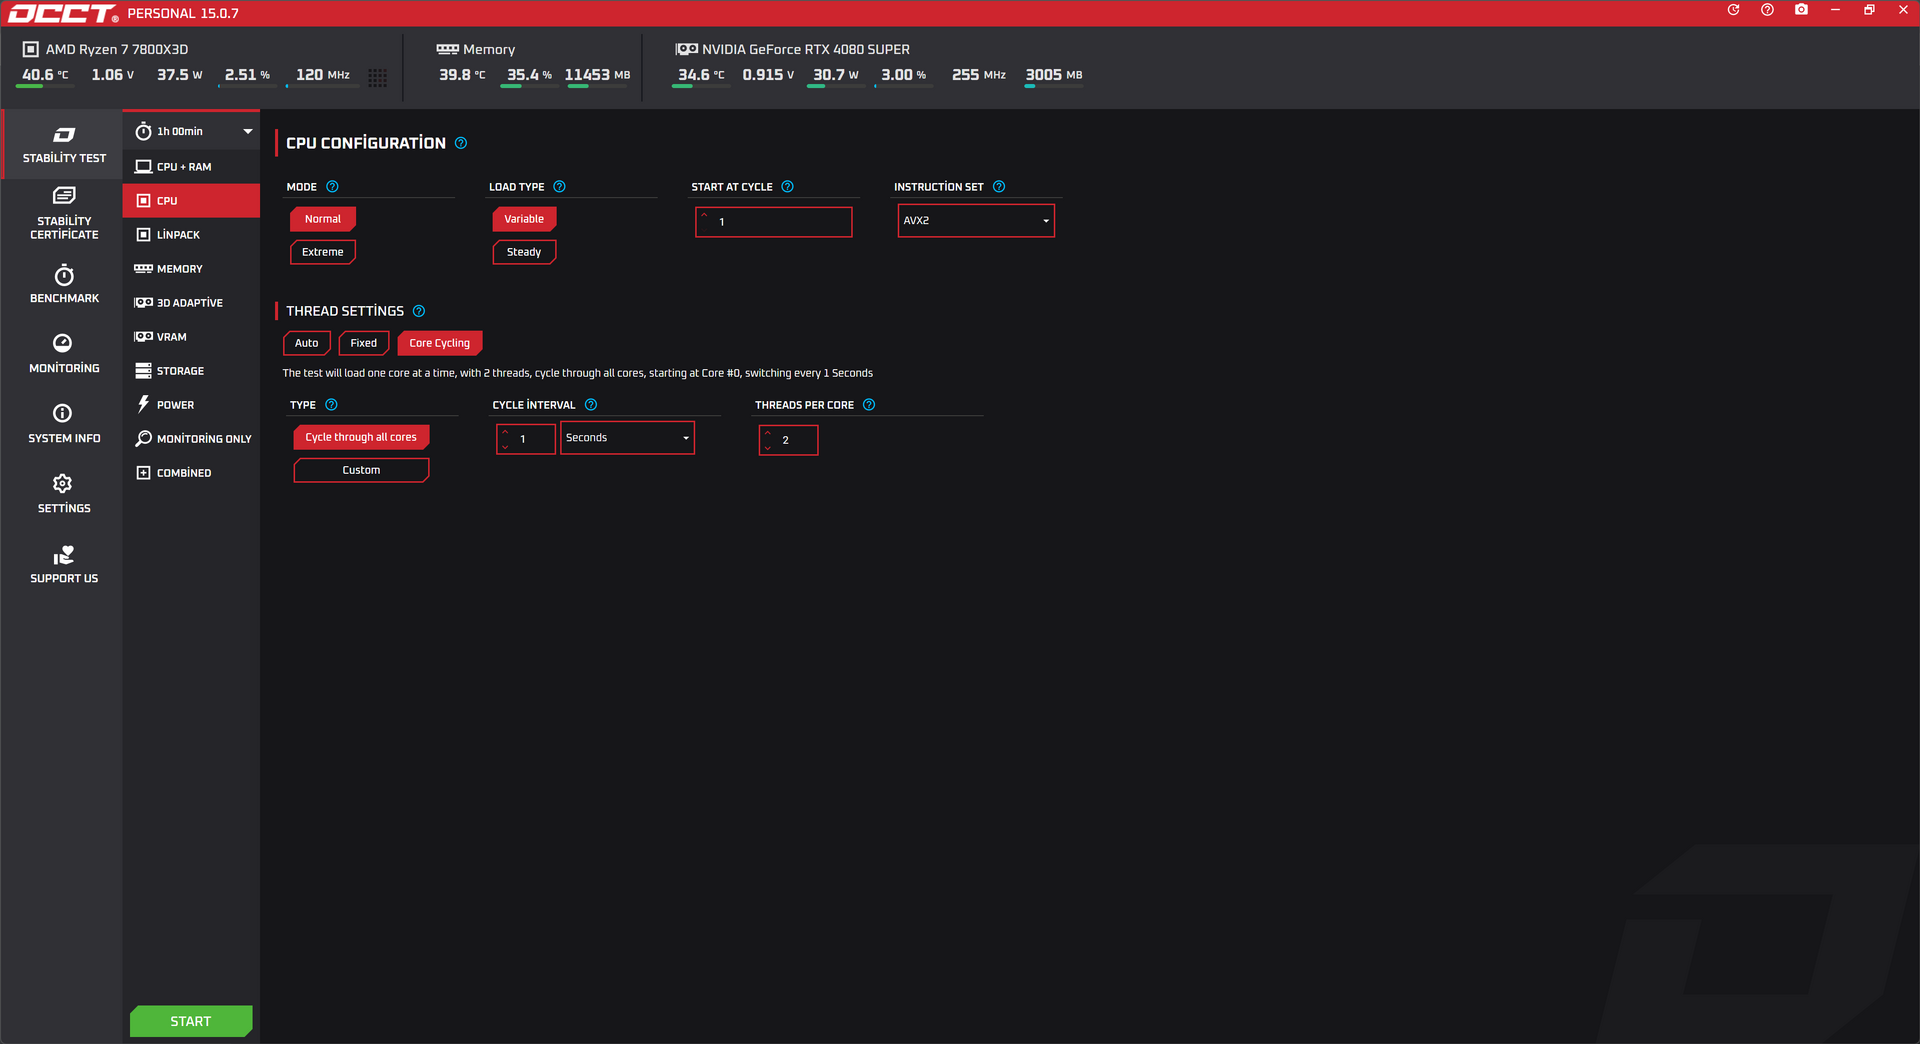
Task: Click the AMD Ryzen 7 7800X3D label
Action: pyautogui.click(x=117, y=49)
